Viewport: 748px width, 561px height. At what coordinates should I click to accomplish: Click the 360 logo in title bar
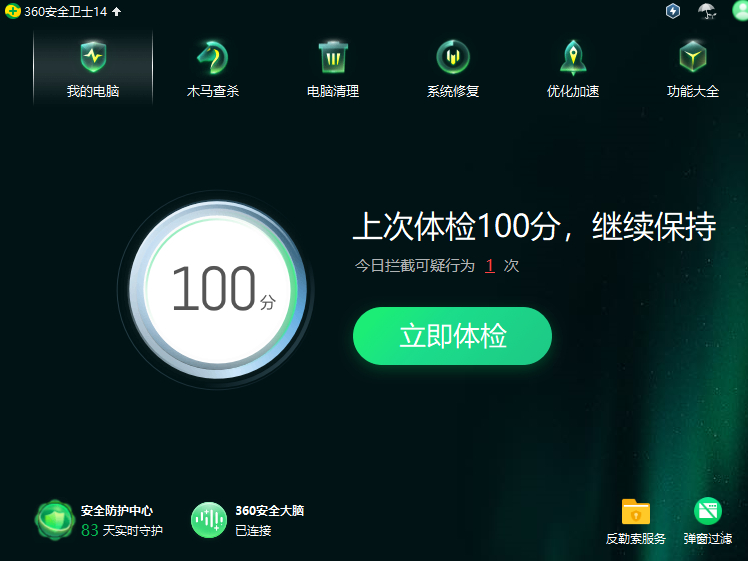(13, 11)
